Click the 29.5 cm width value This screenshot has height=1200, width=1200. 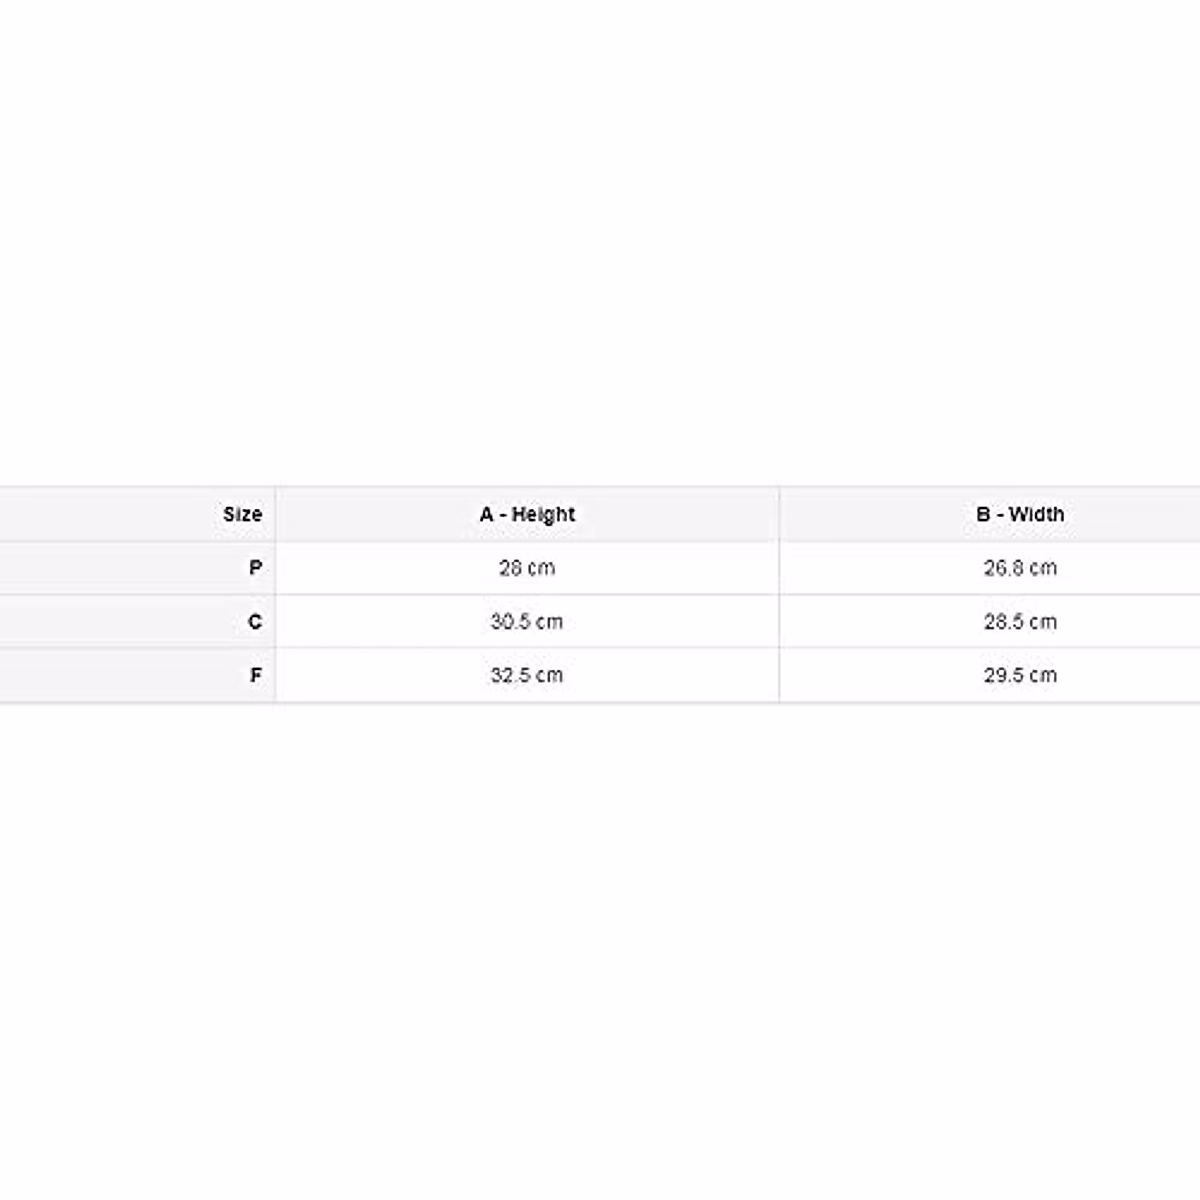pos(1020,675)
